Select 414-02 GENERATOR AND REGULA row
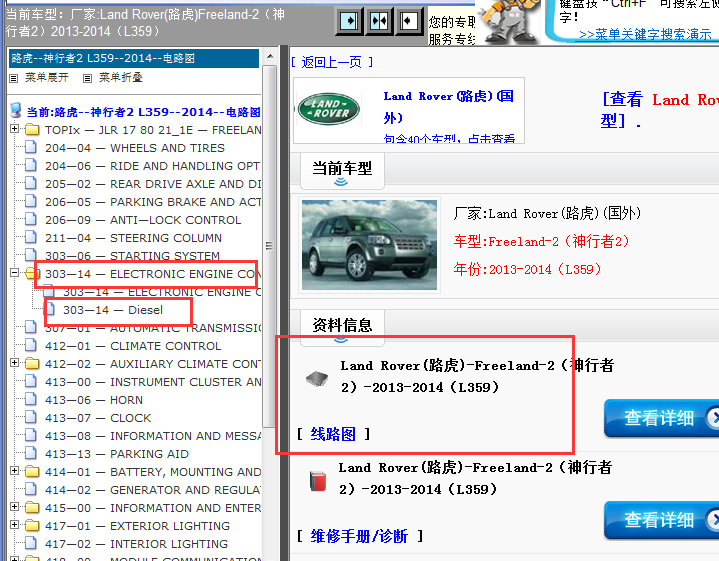719x561 pixels. pyautogui.click(x=153, y=489)
